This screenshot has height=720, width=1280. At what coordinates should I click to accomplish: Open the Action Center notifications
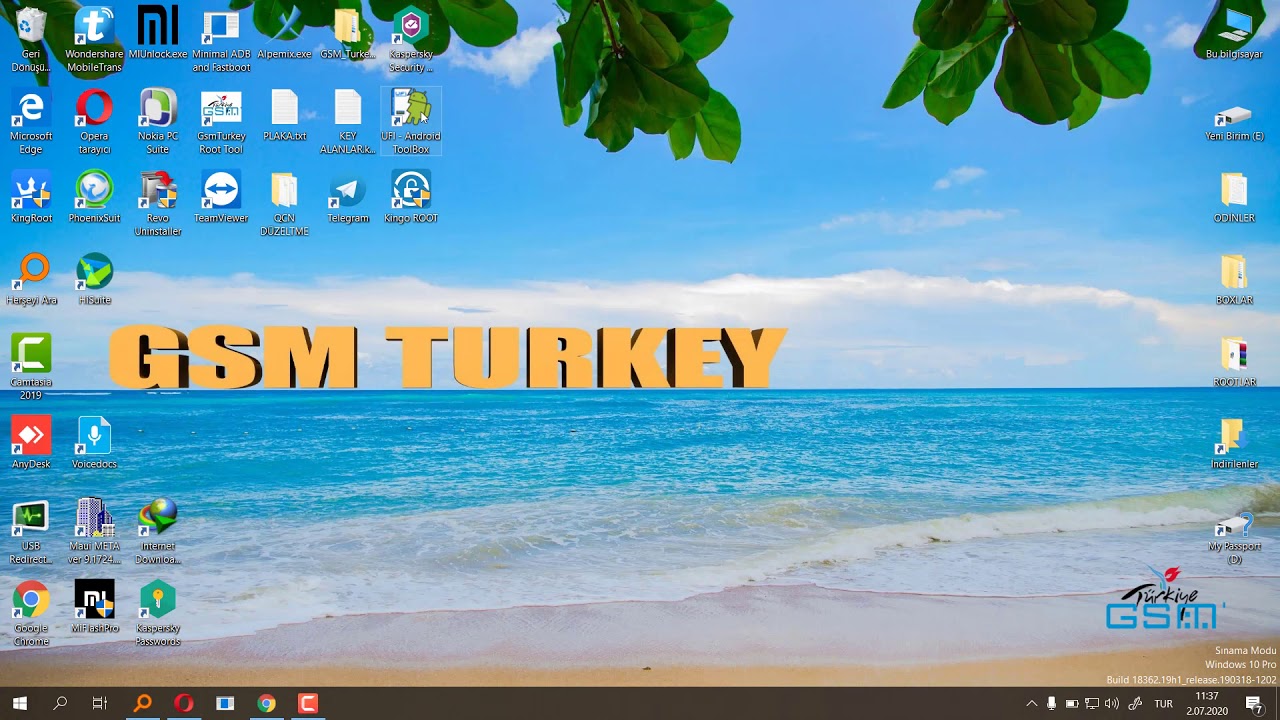coord(1255,703)
